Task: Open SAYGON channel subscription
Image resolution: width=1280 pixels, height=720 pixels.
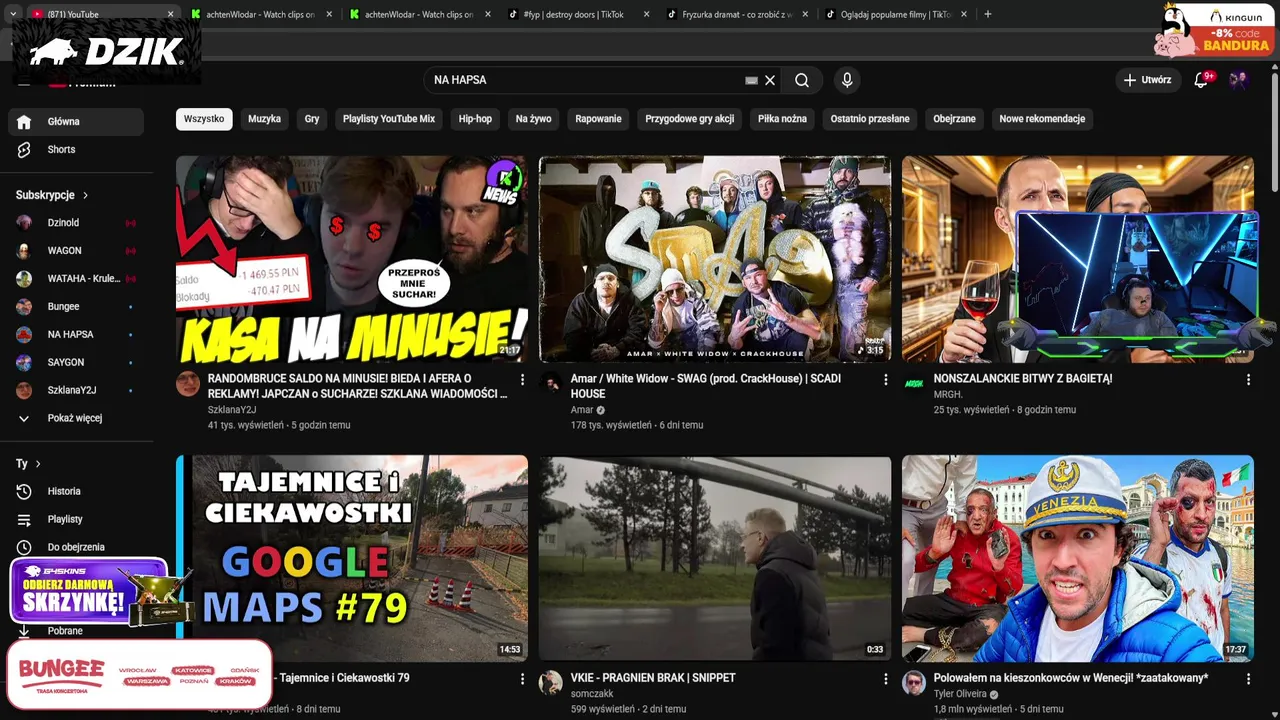Action: pyautogui.click(x=76, y=363)
